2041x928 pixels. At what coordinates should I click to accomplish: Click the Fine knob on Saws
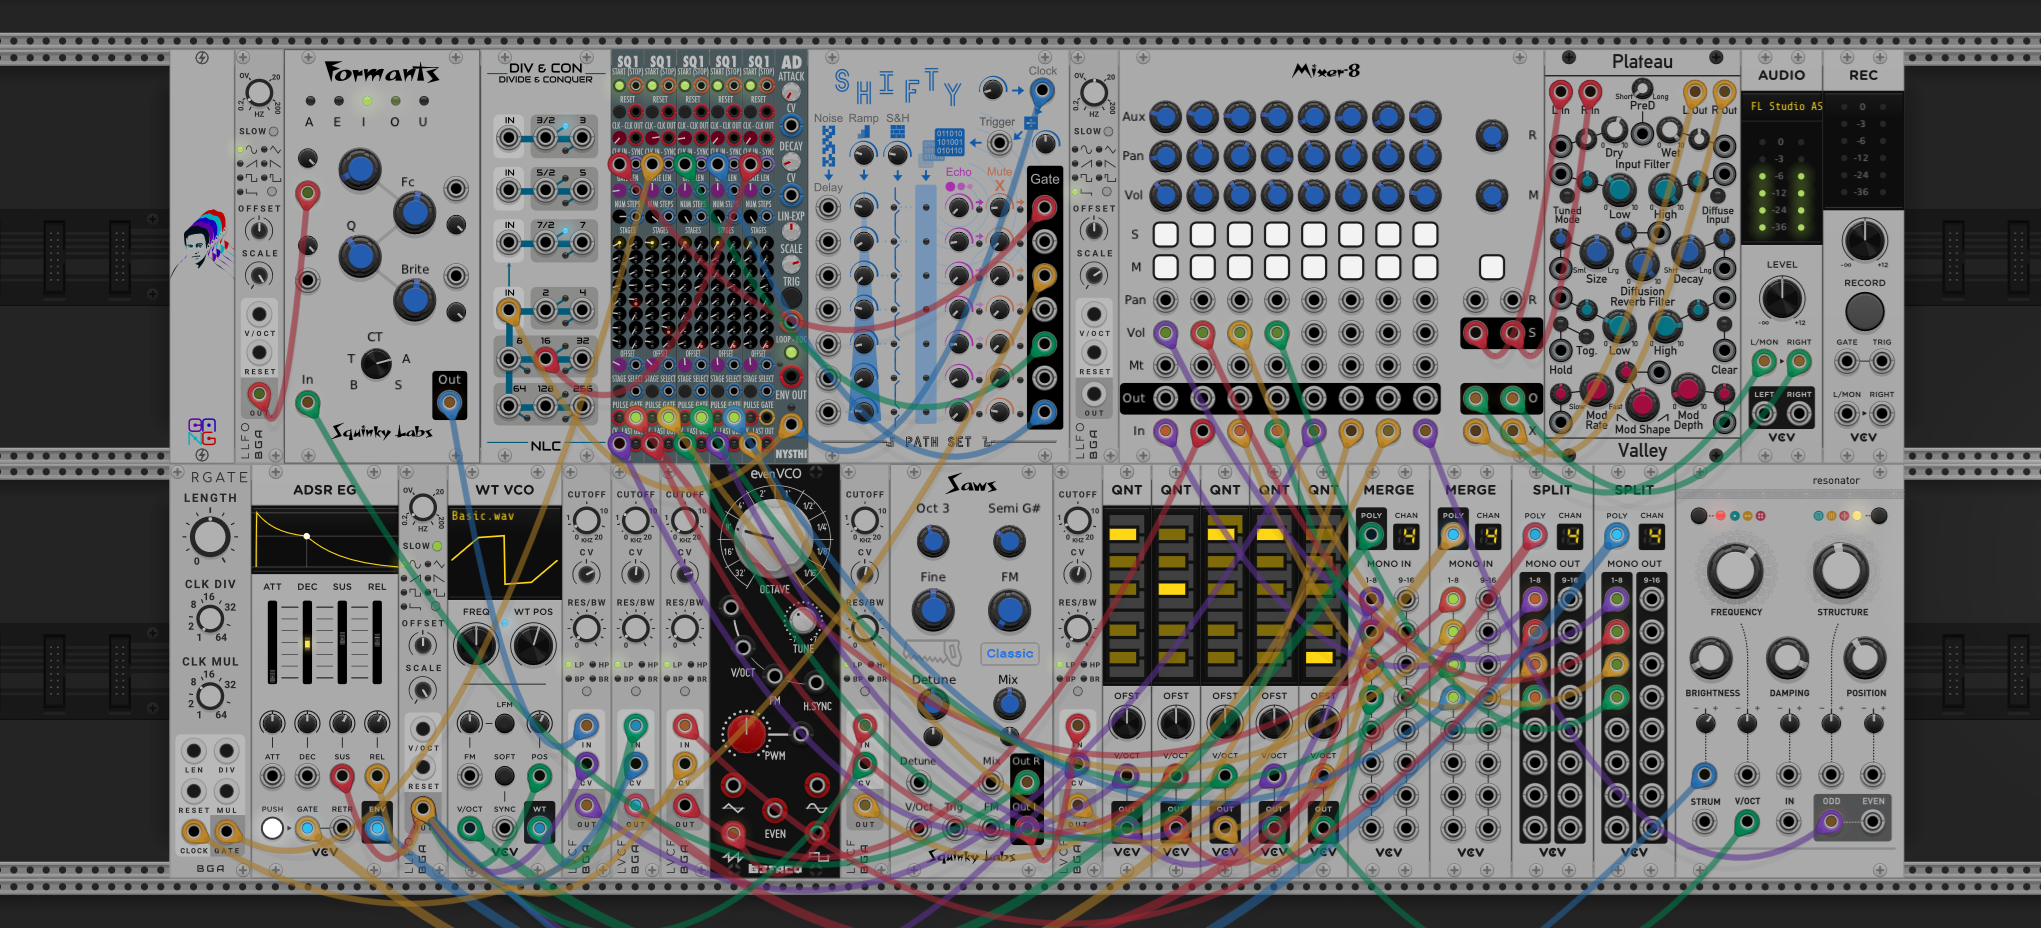[932, 609]
